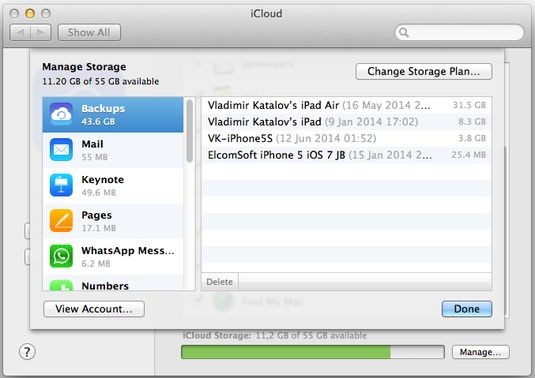The image size is (535, 378).
Task: Click the Show All button
Action: [89, 32]
